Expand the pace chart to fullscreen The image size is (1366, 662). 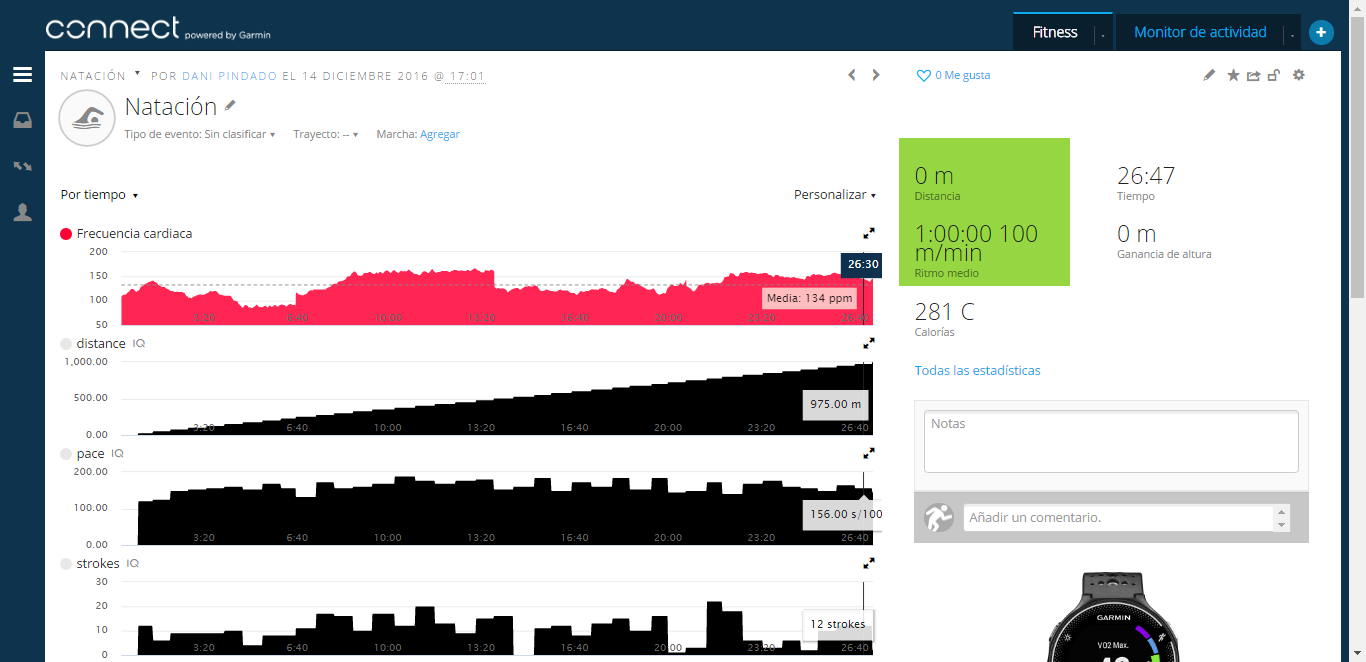click(869, 453)
